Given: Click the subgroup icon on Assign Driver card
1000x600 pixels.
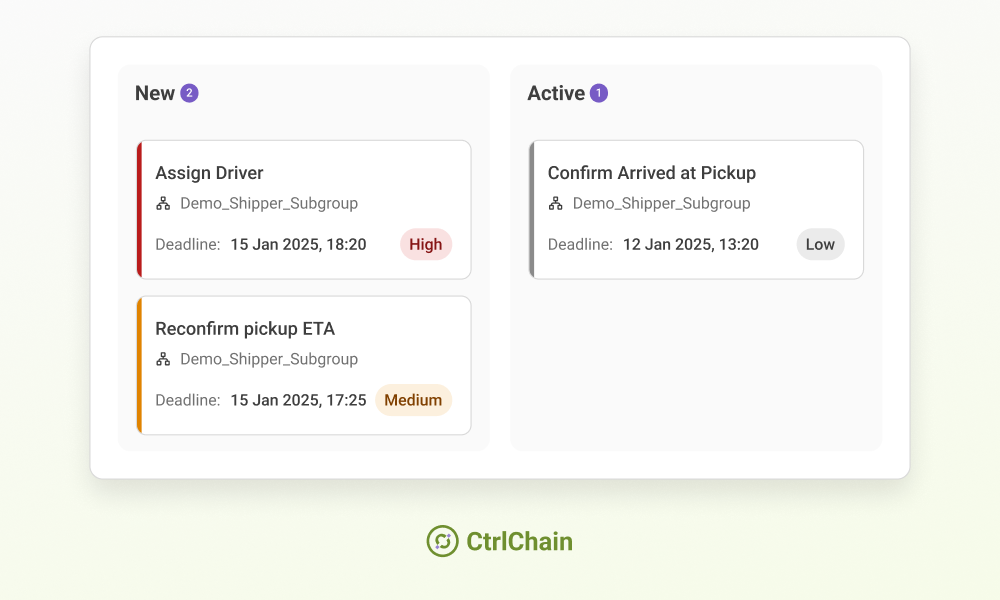Looking at the screenshot, I should coord(163,203).
